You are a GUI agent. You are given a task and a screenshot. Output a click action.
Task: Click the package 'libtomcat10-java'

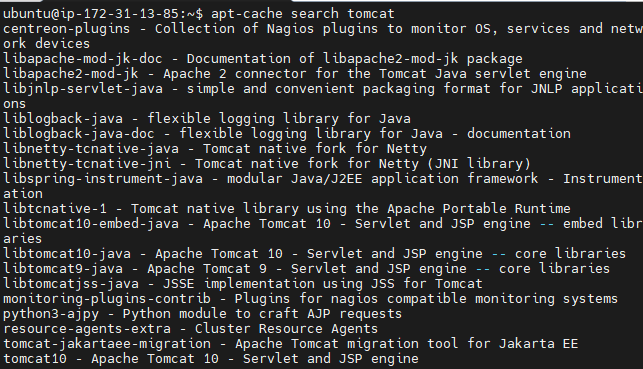click(x=67, y=254)
